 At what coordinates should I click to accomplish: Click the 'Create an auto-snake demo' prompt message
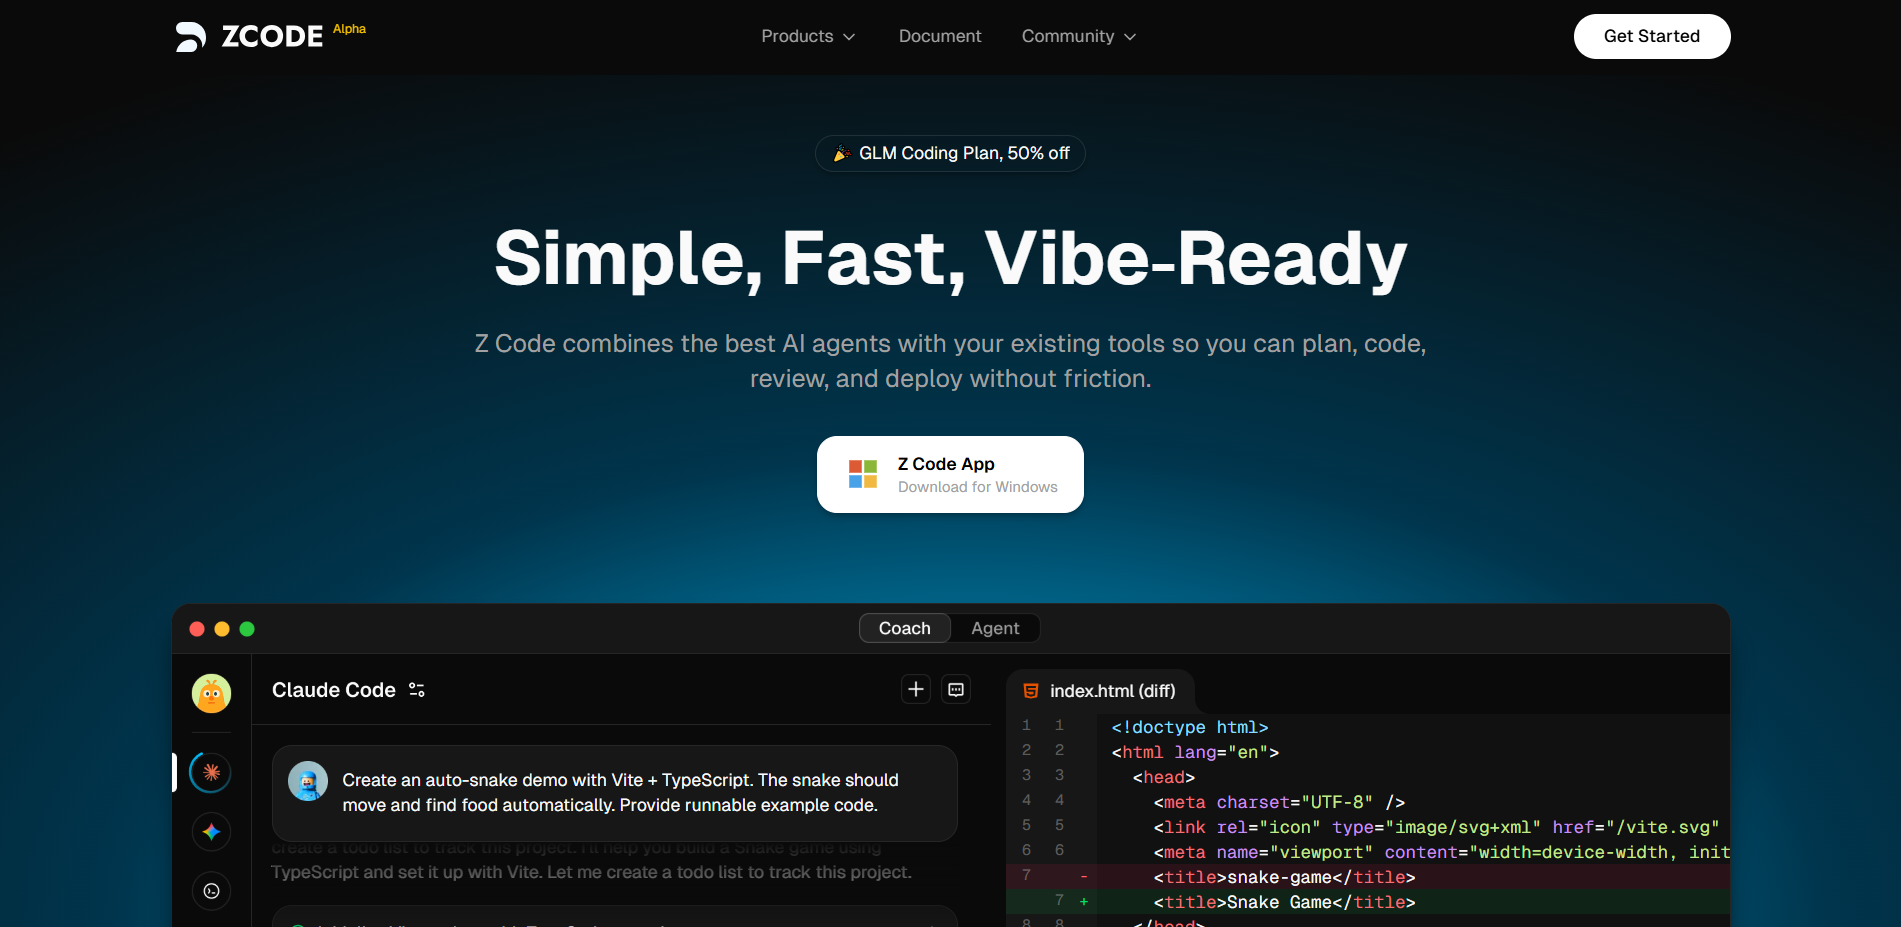(614, 793)
